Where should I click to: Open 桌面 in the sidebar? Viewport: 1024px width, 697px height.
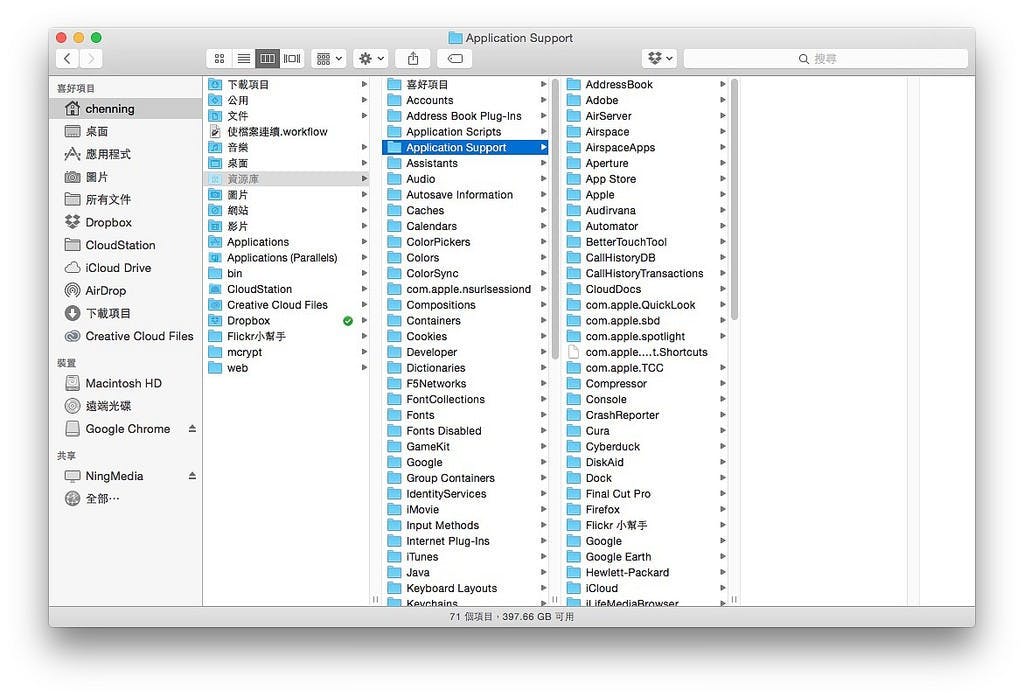[x=126, y=131]
